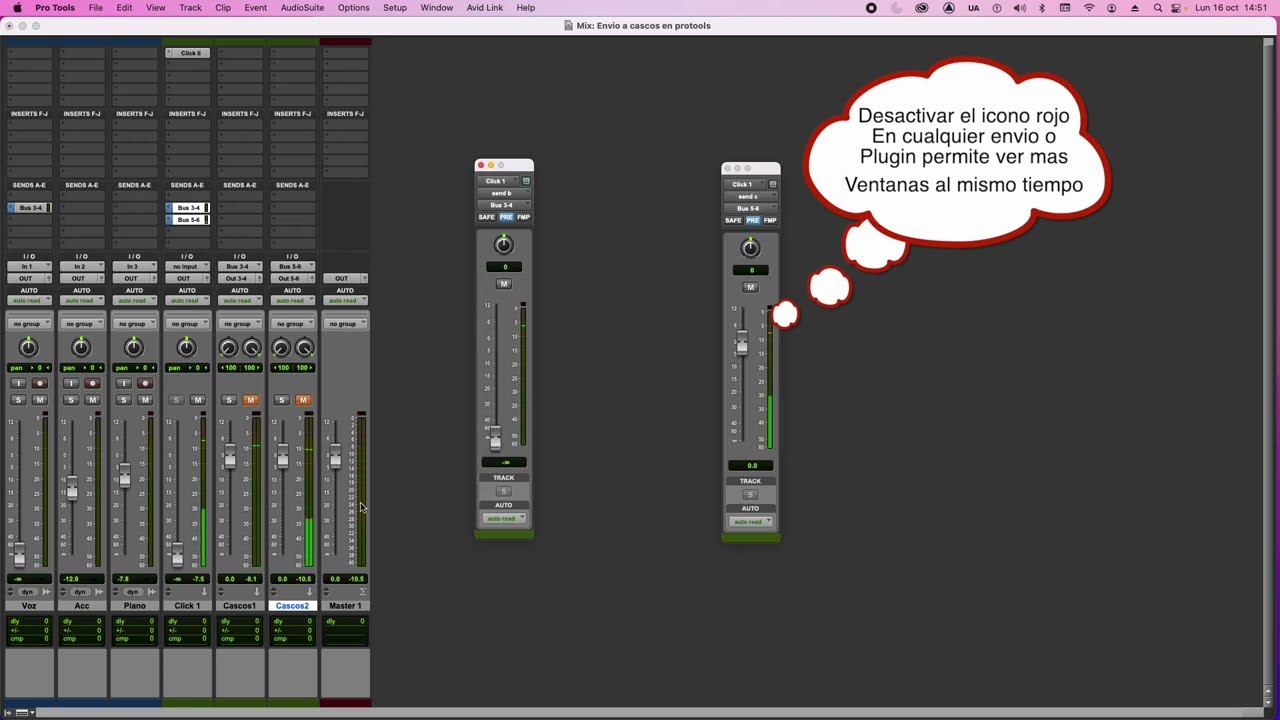This screenshot has width=1280, height=720.
Task: Open the Apple menu
Action: tap(17, 8)
